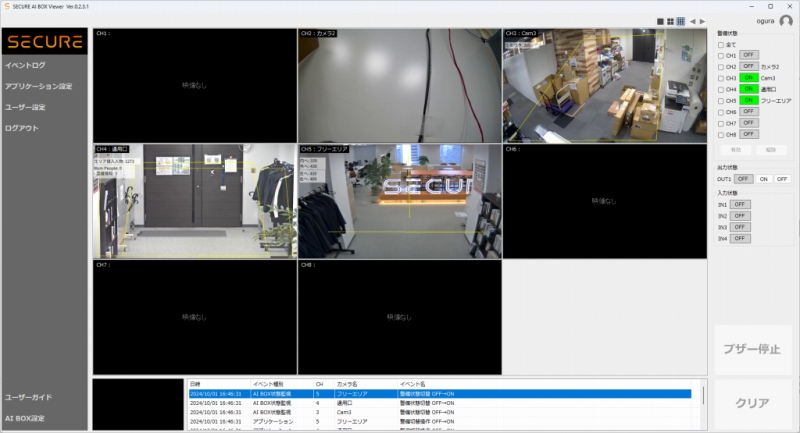Click the SECURE logo in sidebar
The image size is (800, 433).
tap(44, 42)
